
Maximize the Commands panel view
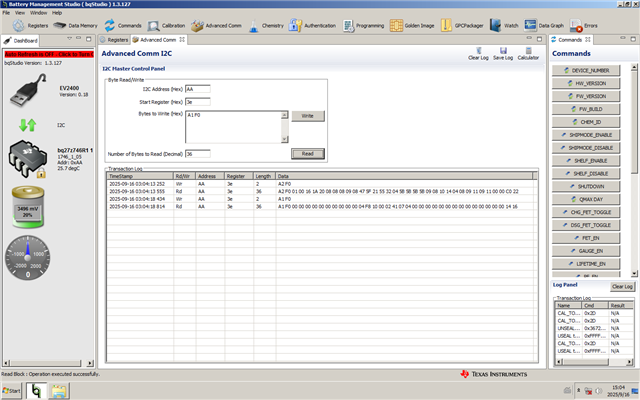(633, 39)
